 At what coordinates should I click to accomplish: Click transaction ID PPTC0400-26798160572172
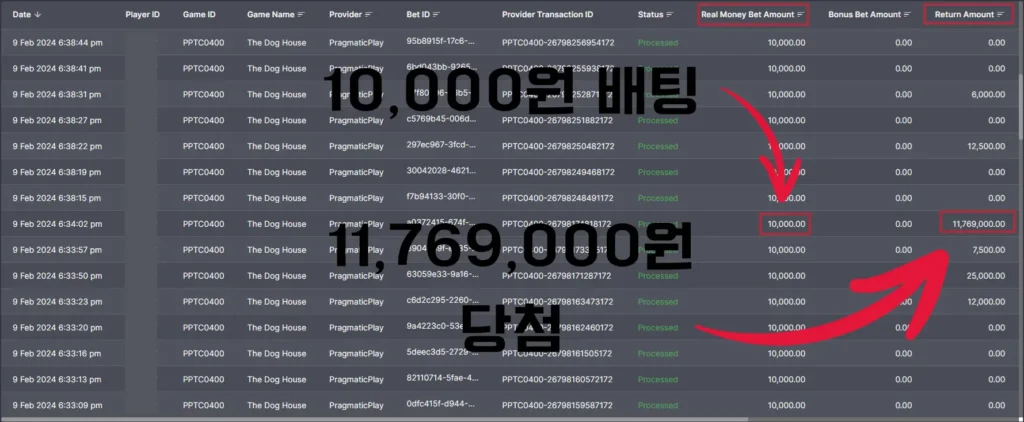coord(557,380)
